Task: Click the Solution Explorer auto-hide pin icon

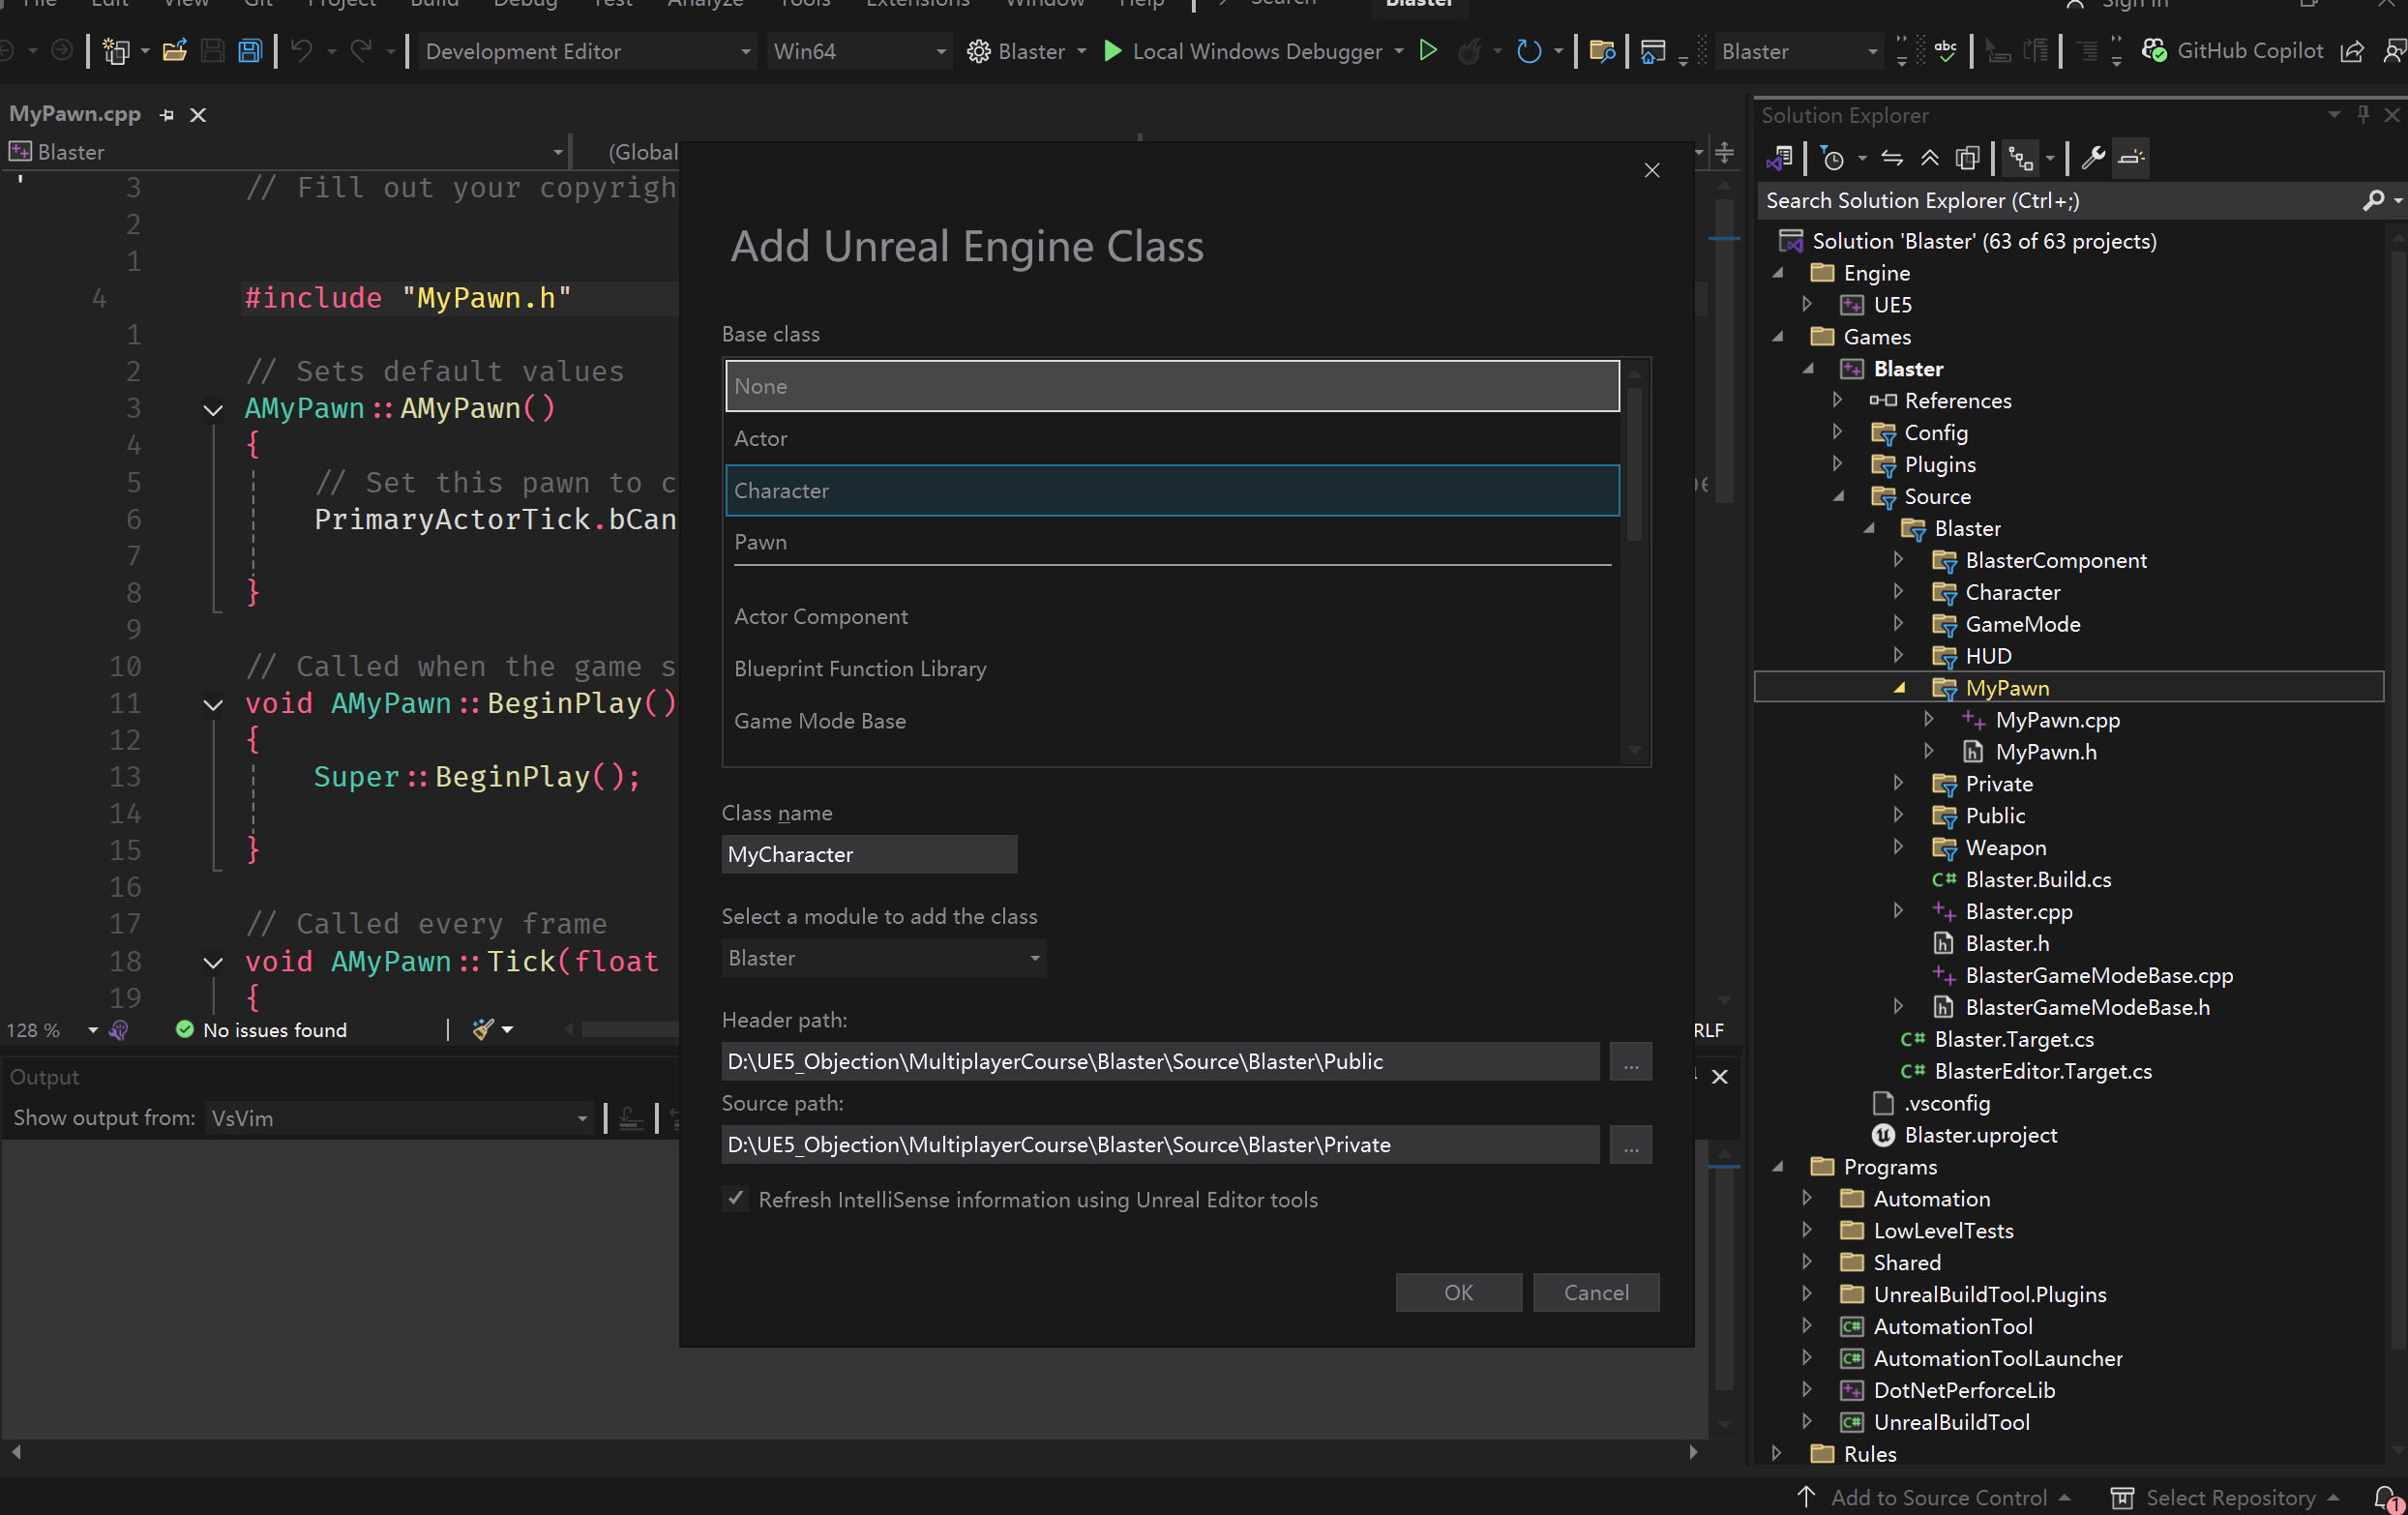Action: 2363,115
